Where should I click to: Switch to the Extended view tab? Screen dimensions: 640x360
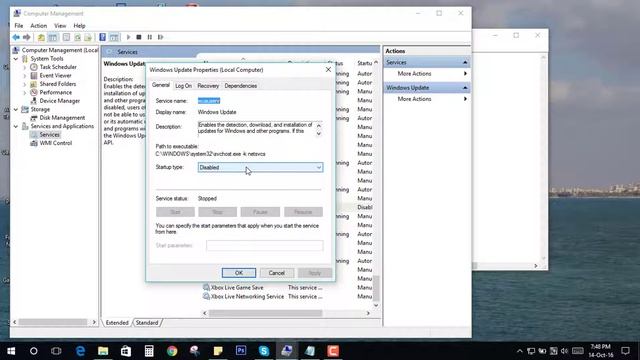pyautogui.click(x=117, y=322)
